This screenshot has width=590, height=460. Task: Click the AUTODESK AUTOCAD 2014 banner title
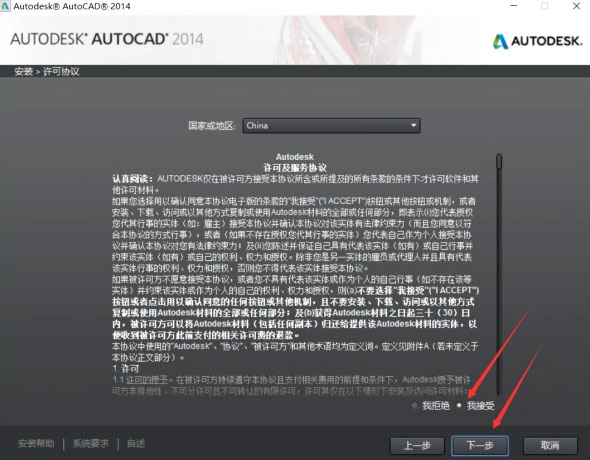[107, 39]
